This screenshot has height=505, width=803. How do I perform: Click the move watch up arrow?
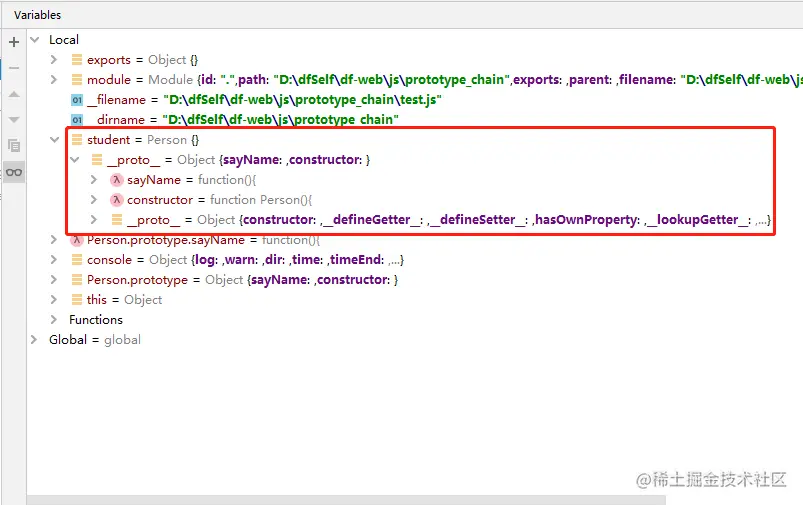tap(14, 94)
